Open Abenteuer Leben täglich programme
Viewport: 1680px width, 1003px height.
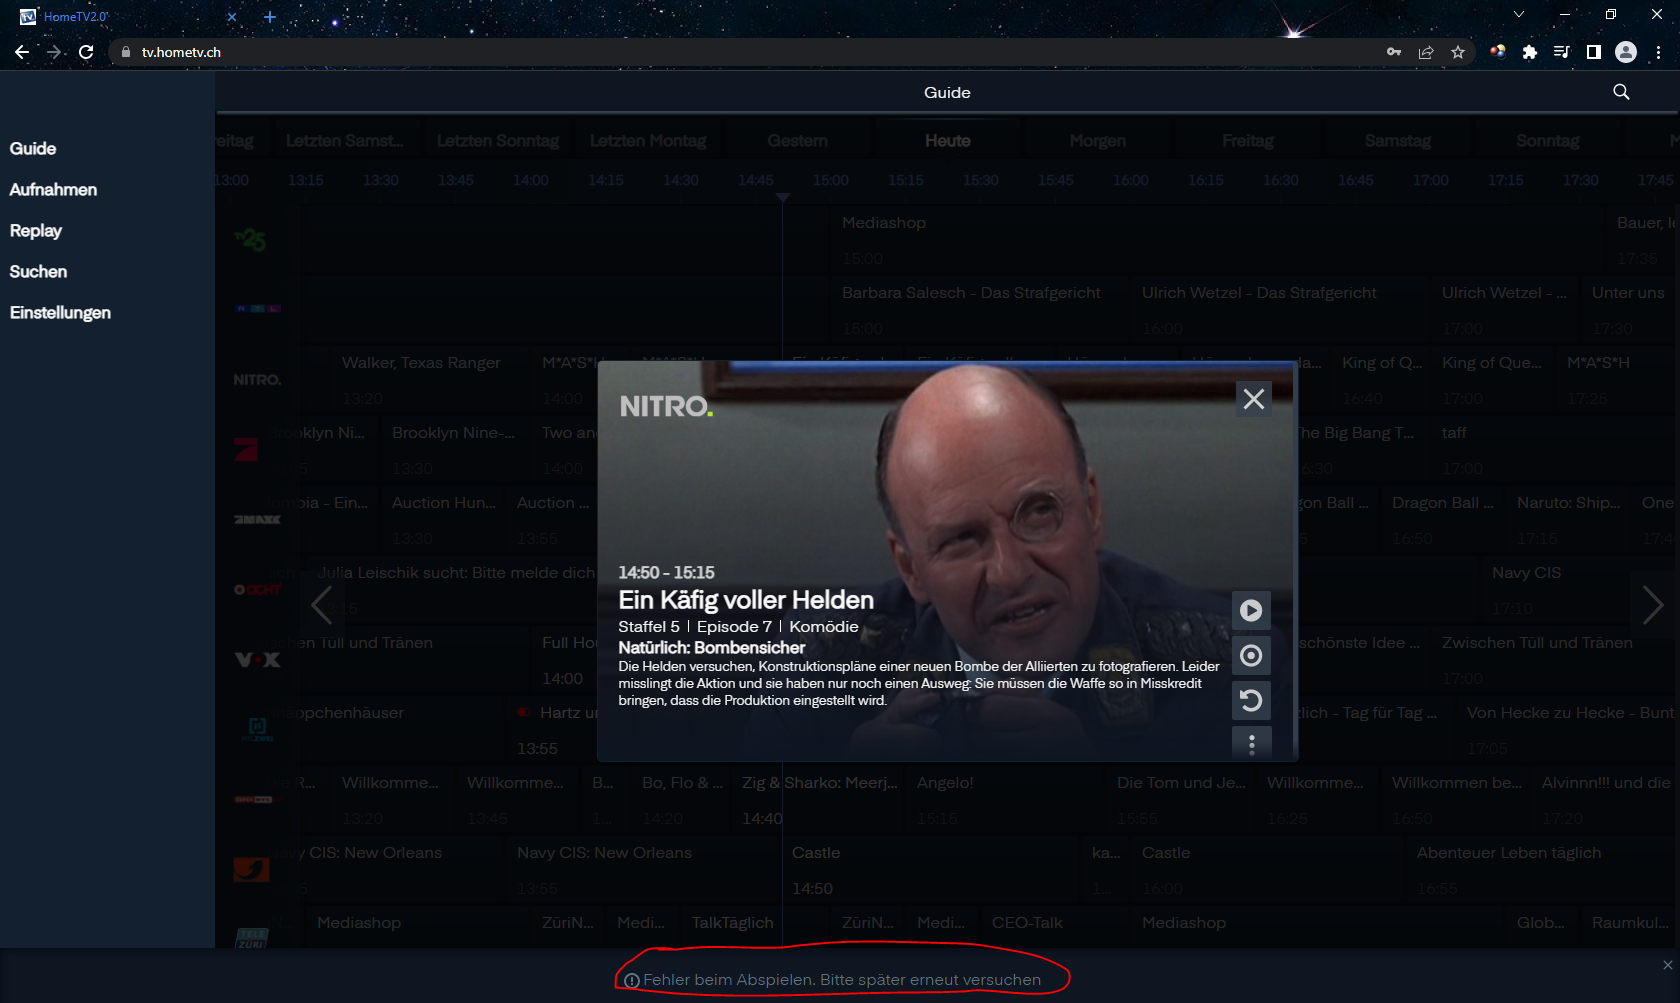coord(1542,870)
